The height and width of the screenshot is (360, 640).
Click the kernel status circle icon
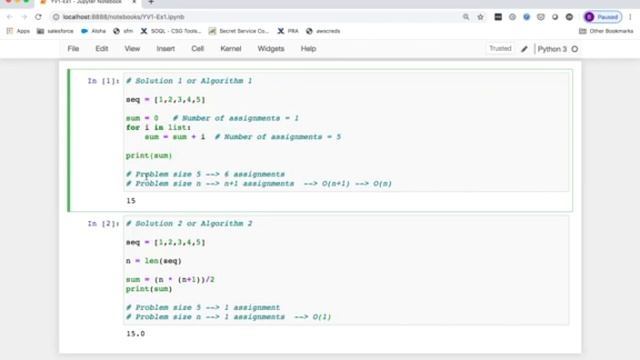pyautogui.click(x=575, y=49)
